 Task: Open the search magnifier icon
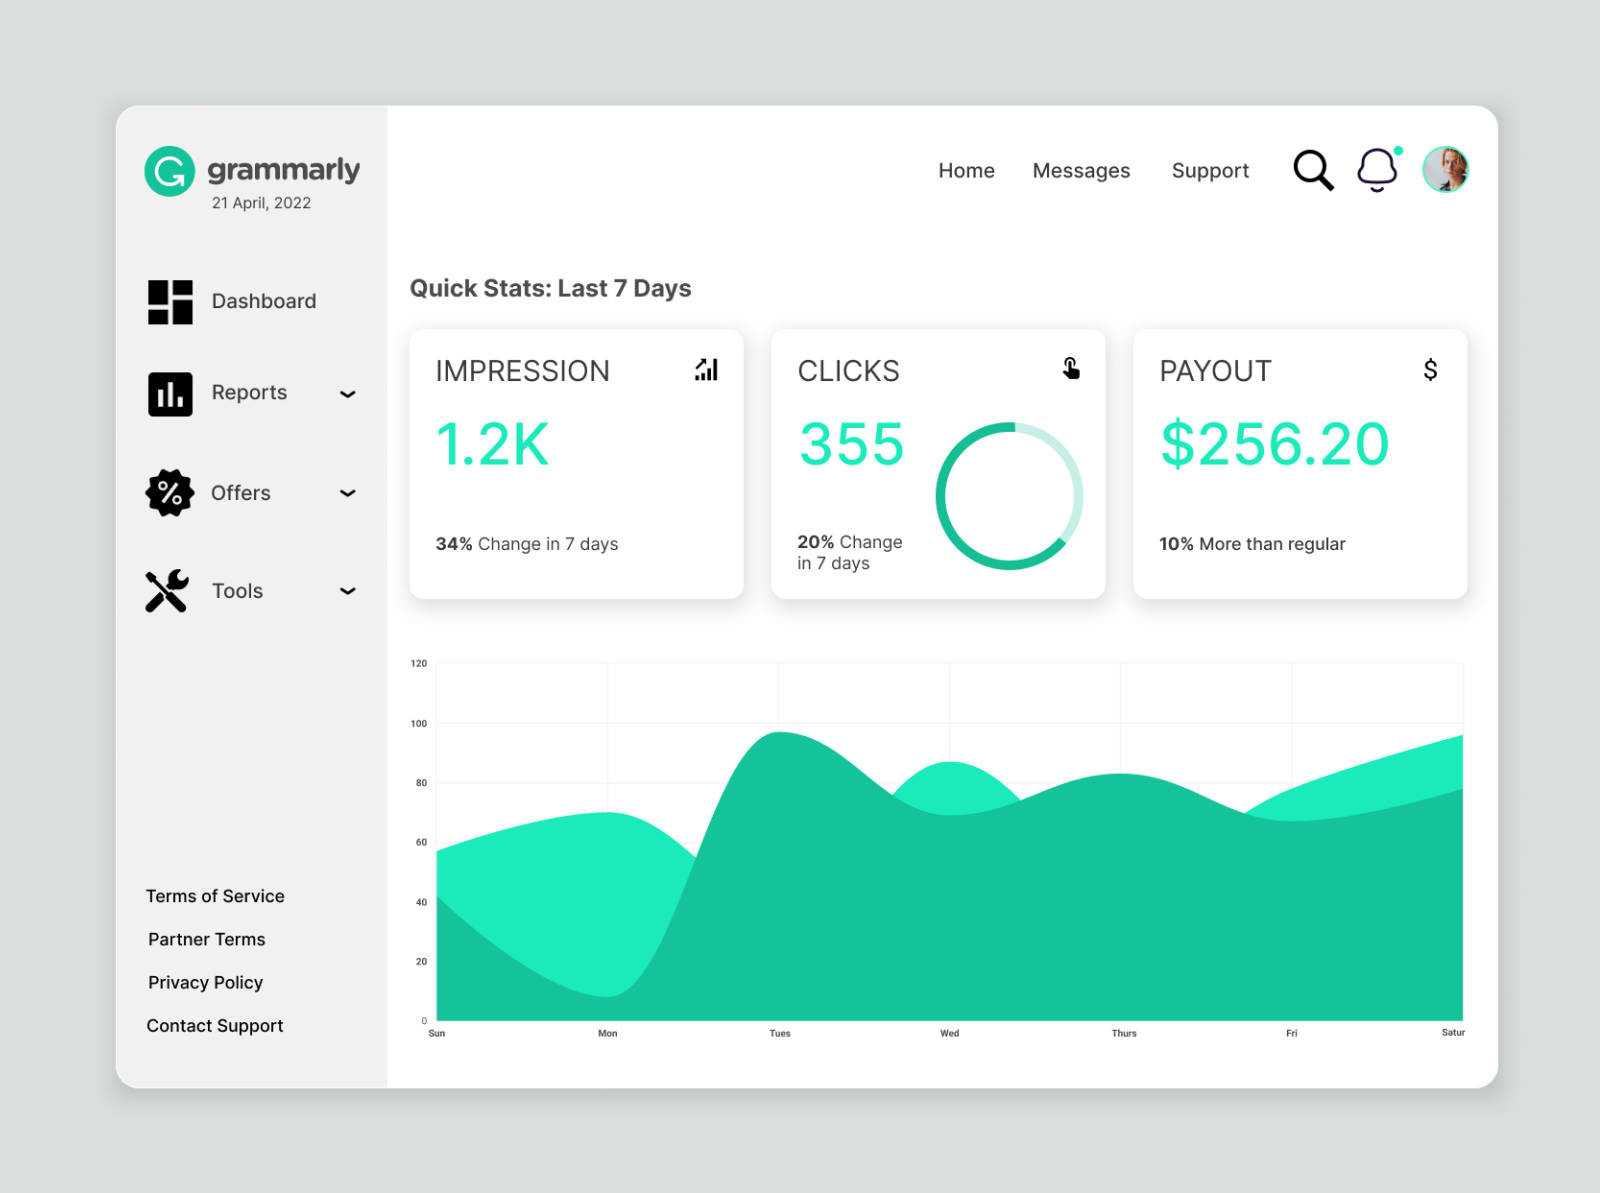tap(1313, 169)
